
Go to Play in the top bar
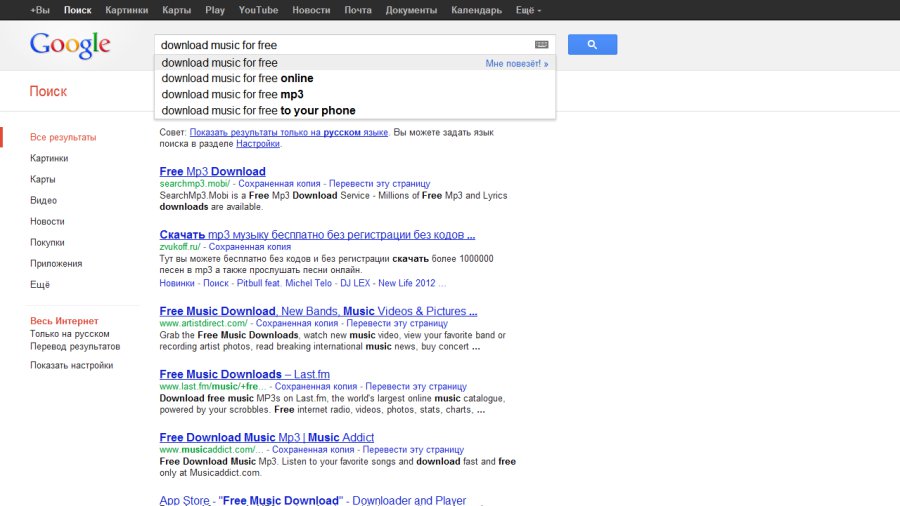[x=215, y=10]
